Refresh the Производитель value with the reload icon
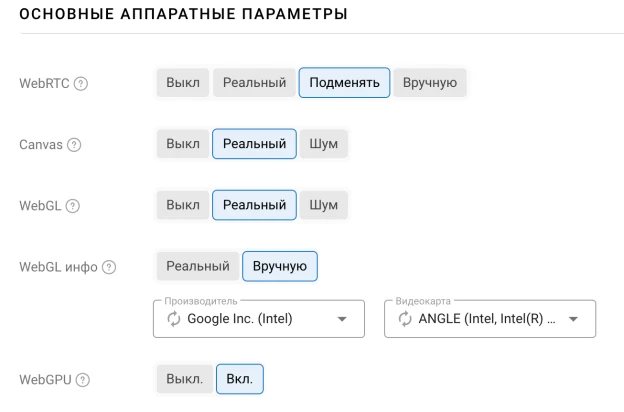Image resolution: width=624 pixels, height=412 pixels. (174, 319)
